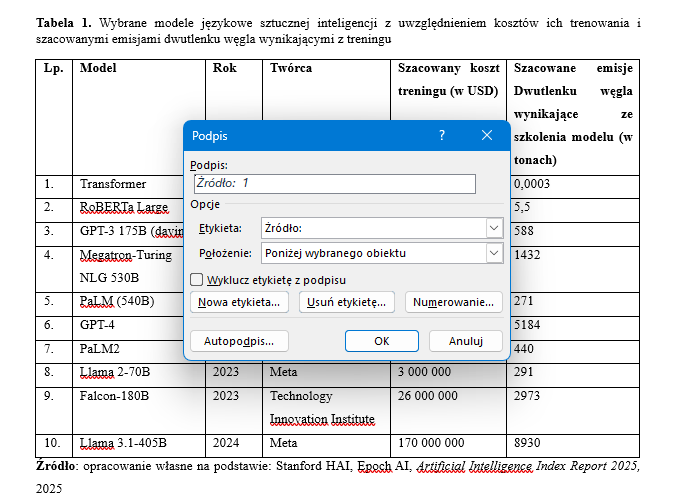Select the 'Falcon-180B' model cell
Screen dimensions: 695x501
tap(114, 396)
